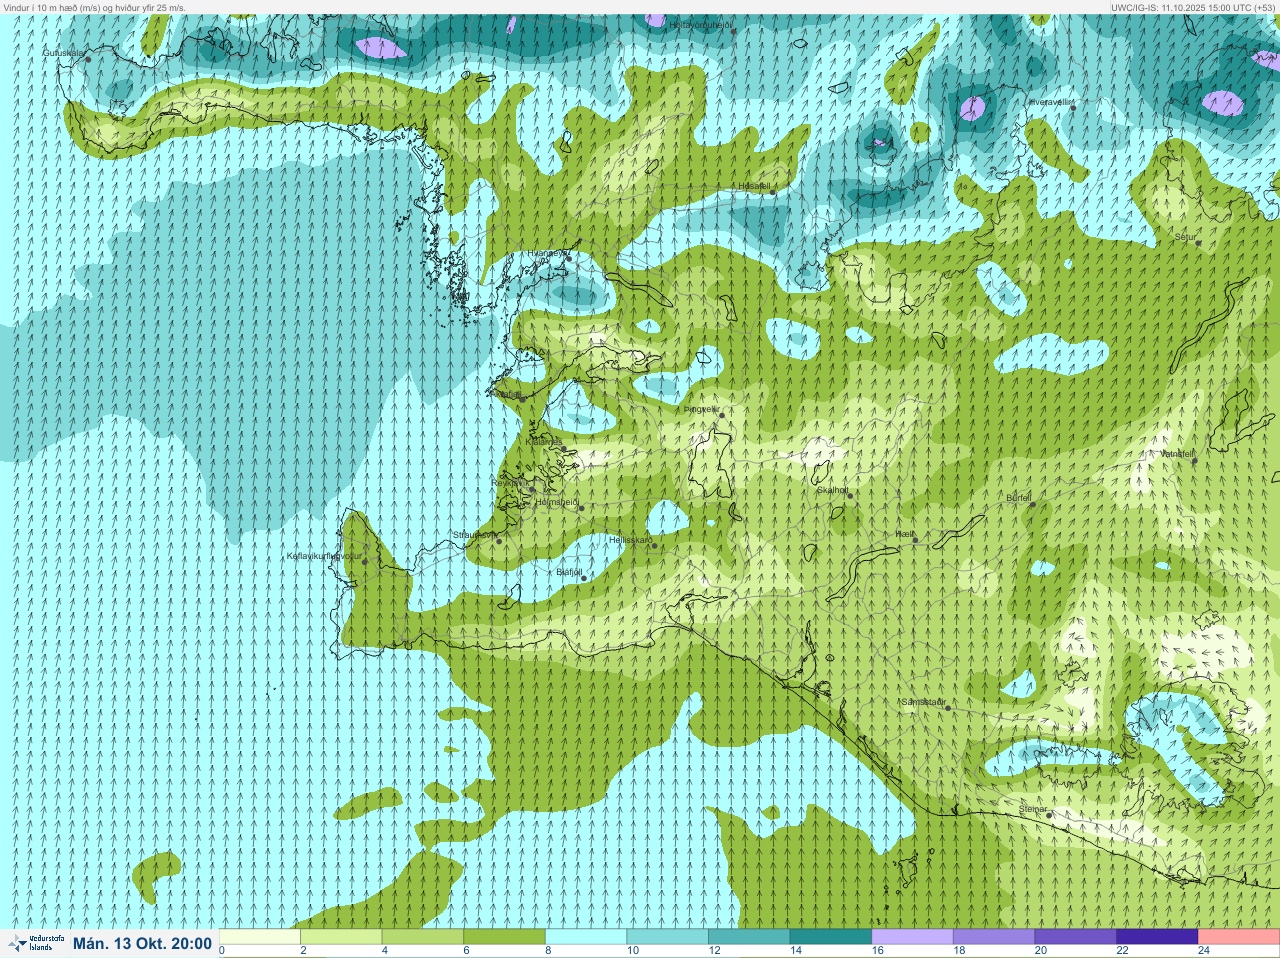
Task: Click the Straumsvík station marker
Action: coord(497,541)
